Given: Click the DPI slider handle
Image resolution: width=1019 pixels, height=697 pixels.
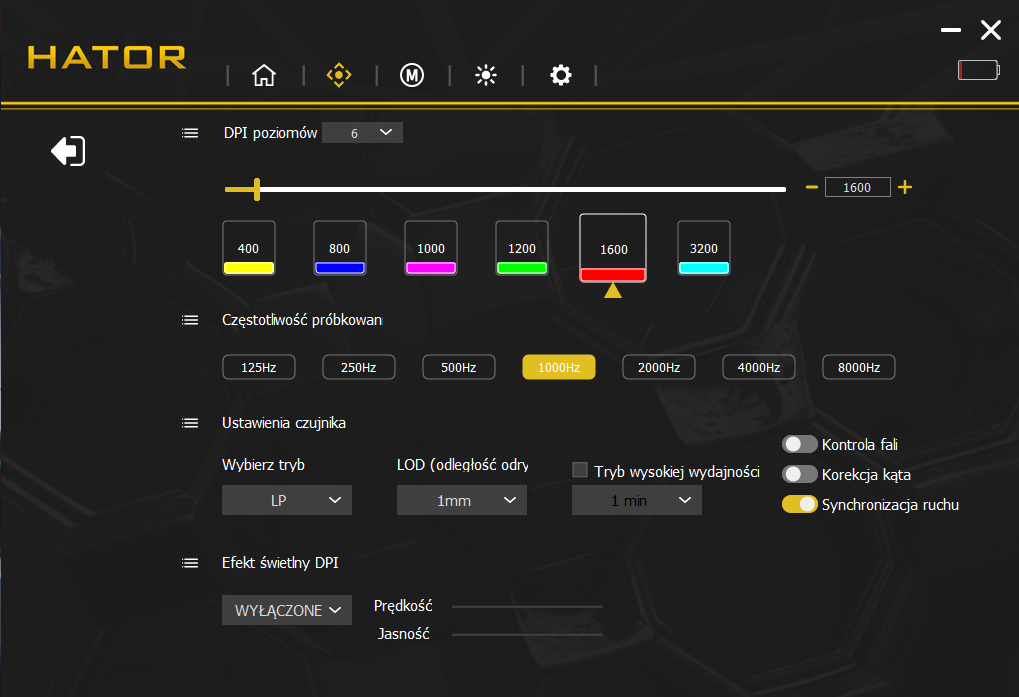Looking at the screenshot, I should [x=257, y=189].
